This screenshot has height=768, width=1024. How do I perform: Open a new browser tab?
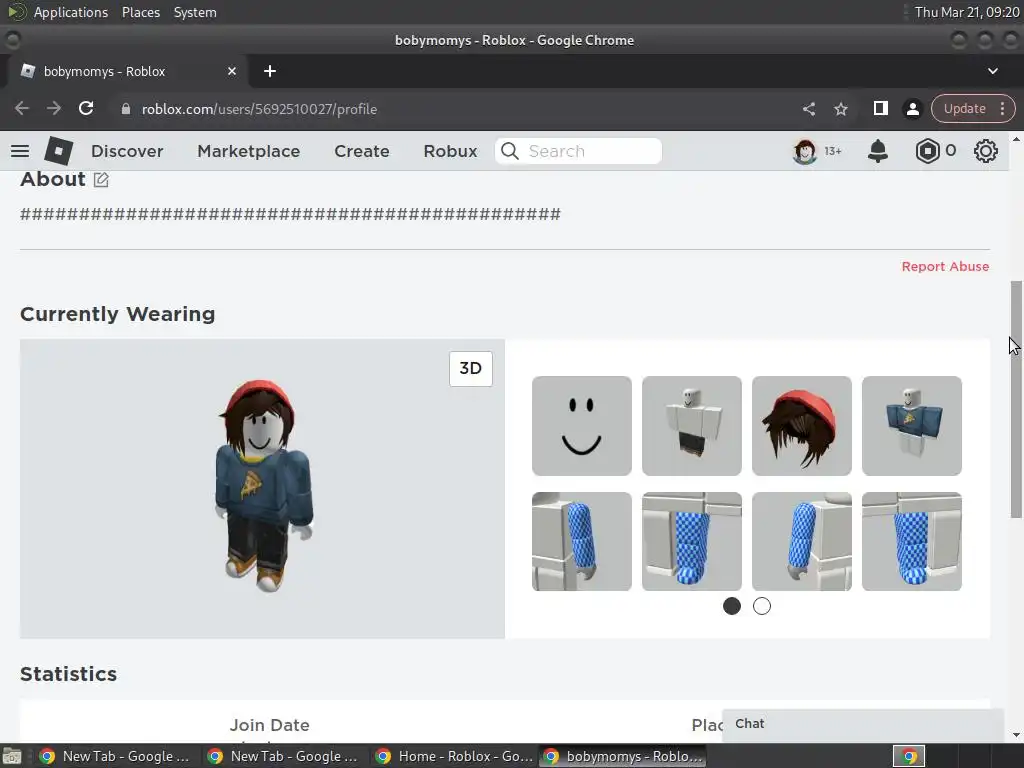[270, 71]
